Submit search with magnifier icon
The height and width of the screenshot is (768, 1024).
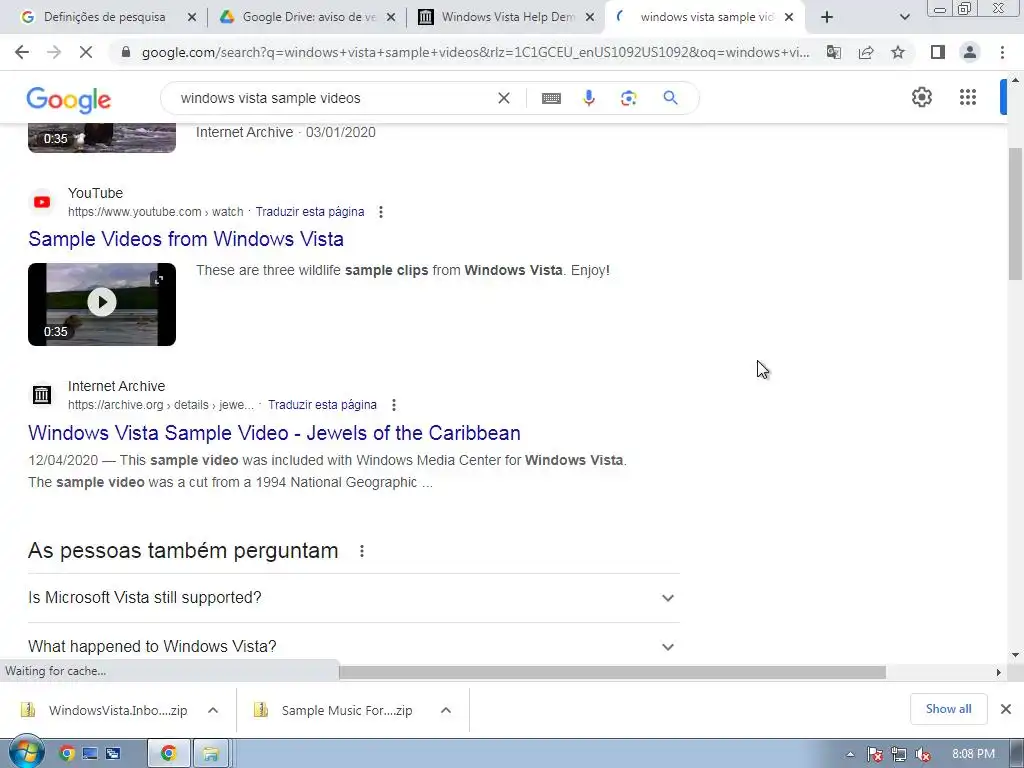(670, 98)
